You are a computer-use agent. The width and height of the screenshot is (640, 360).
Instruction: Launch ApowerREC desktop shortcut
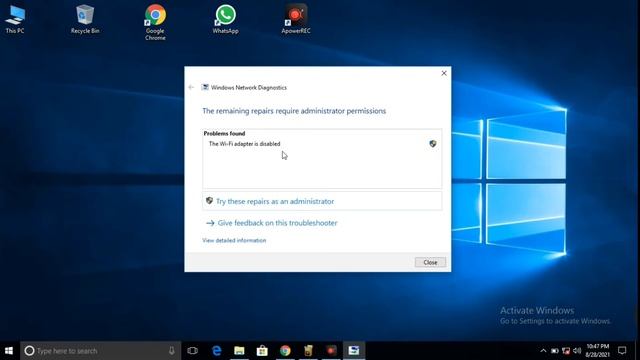296,19
